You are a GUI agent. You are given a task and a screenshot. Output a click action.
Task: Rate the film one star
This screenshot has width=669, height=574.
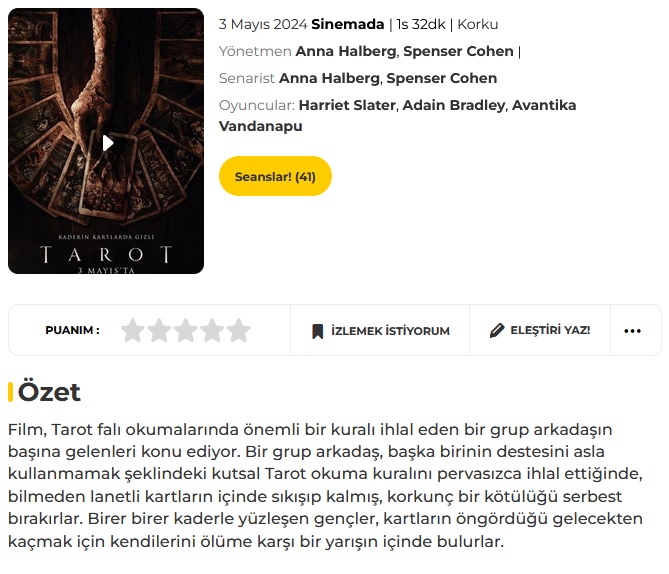pos(133,330)
